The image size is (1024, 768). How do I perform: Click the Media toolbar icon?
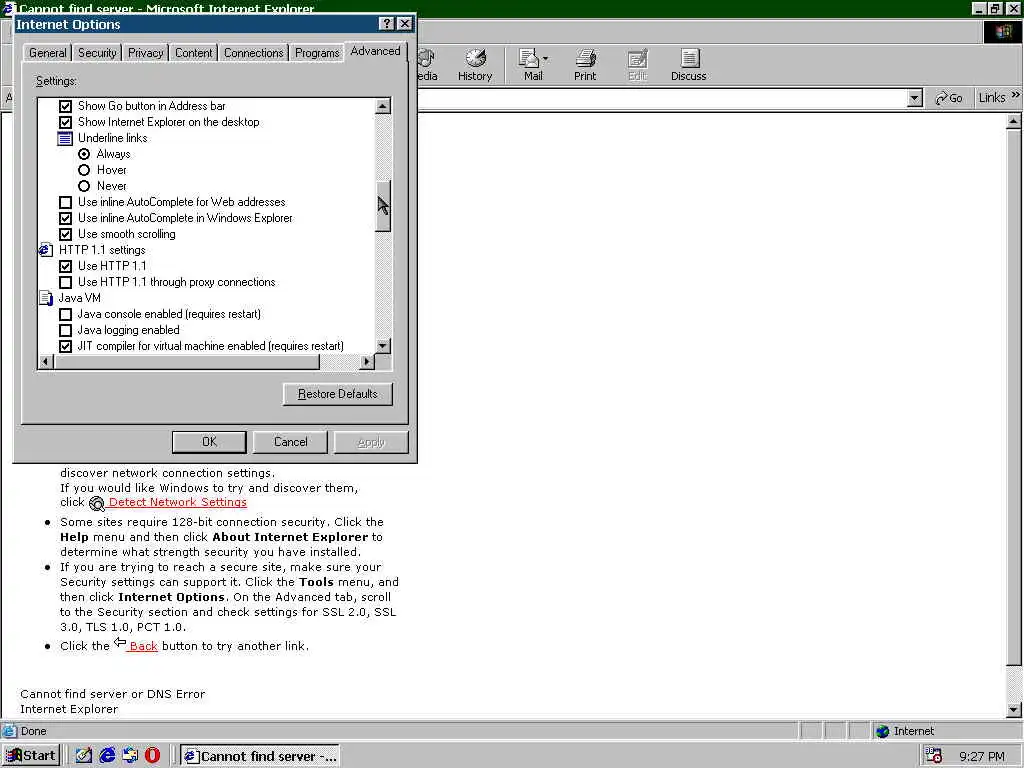click(x=427, y=59)
